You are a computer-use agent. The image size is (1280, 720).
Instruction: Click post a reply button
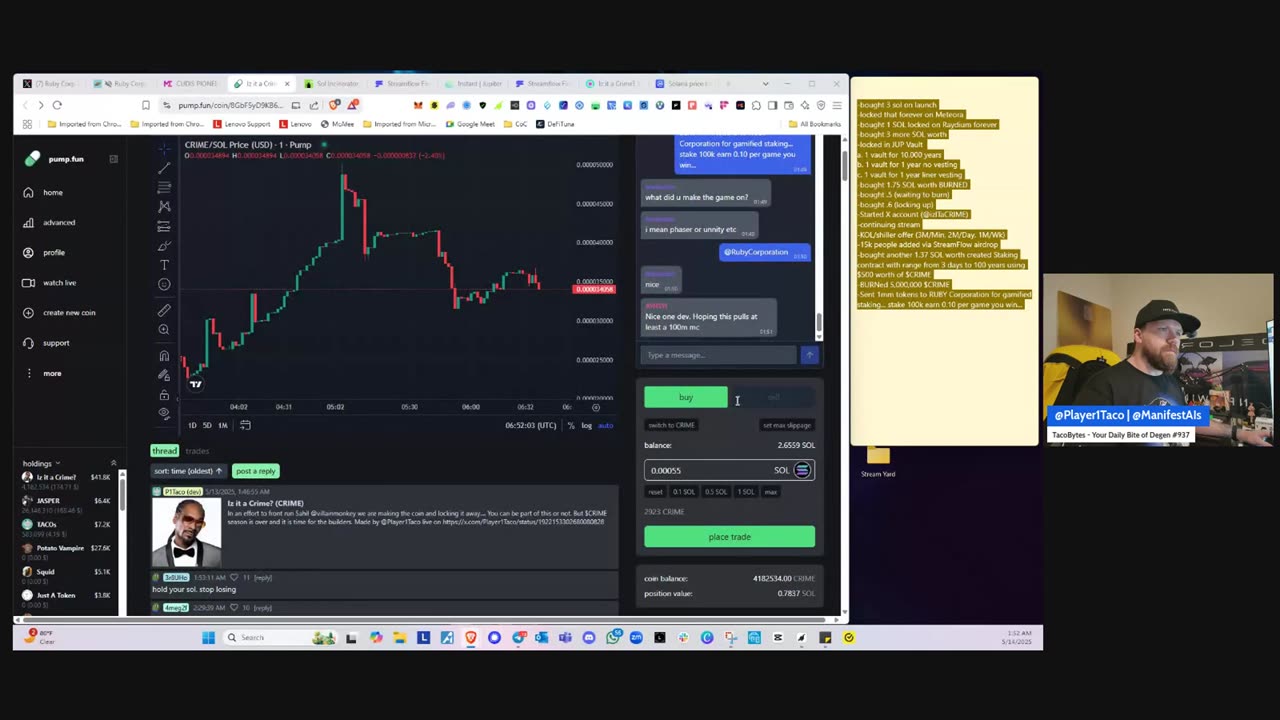255,471
